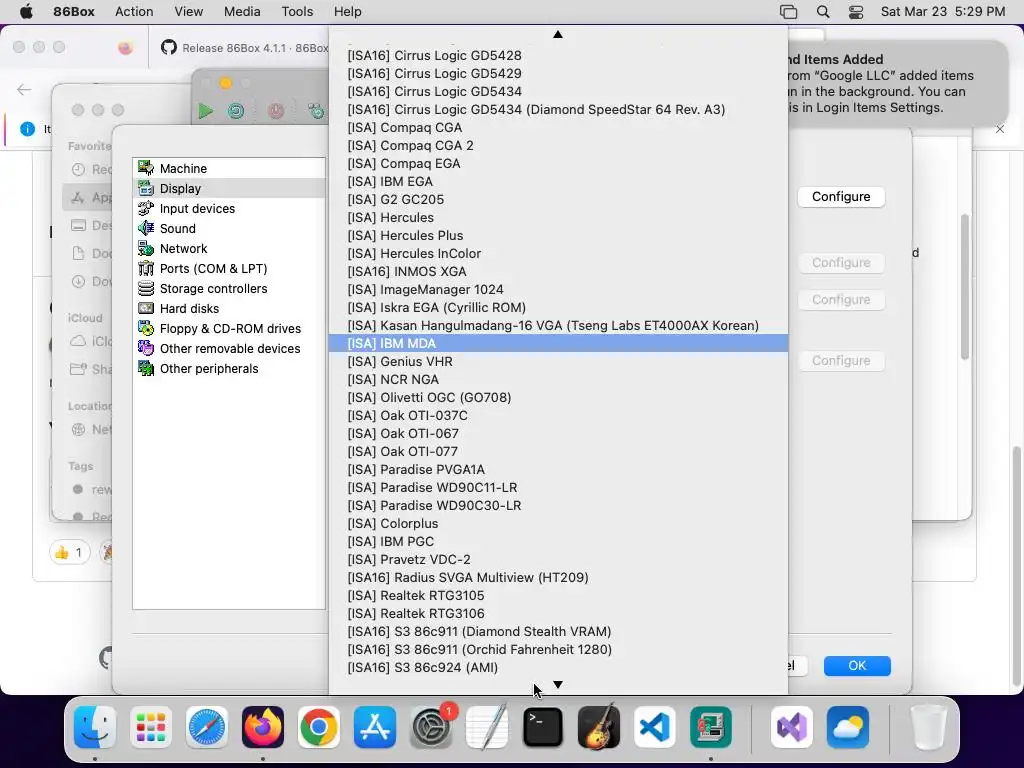The height and width of the screenshot is (768, 1024).
Task: Choose [ISA16] S3 86c924 (AMI)
Action: [x=558, y=667]
